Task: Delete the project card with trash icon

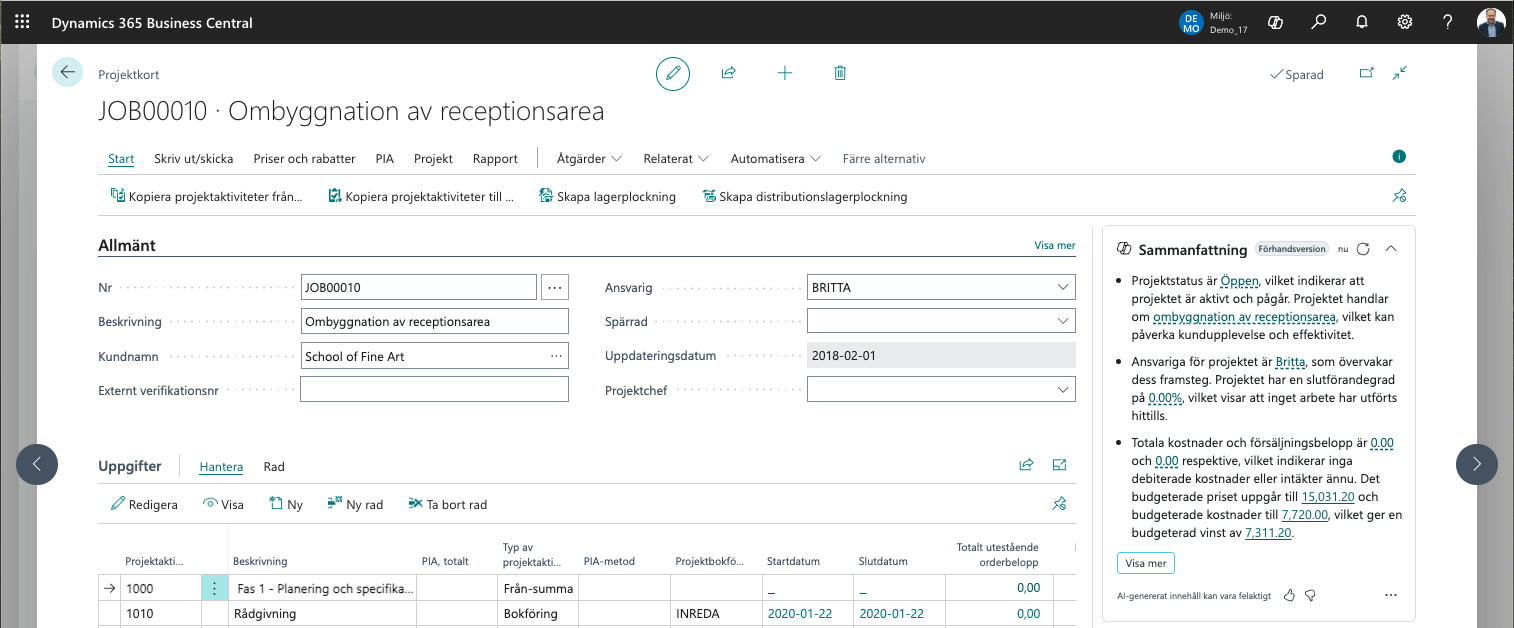Action: tap(841, 73)
